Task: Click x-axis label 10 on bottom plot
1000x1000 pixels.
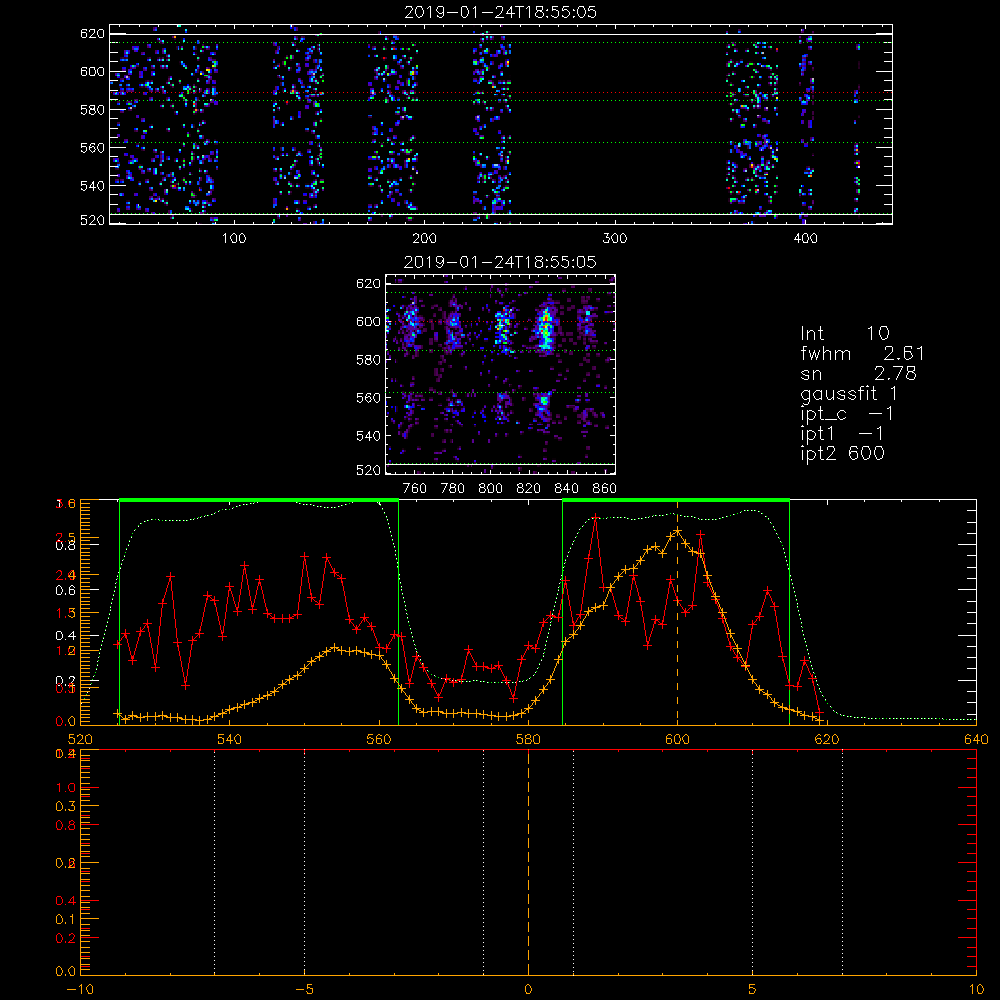Action: 976,990
